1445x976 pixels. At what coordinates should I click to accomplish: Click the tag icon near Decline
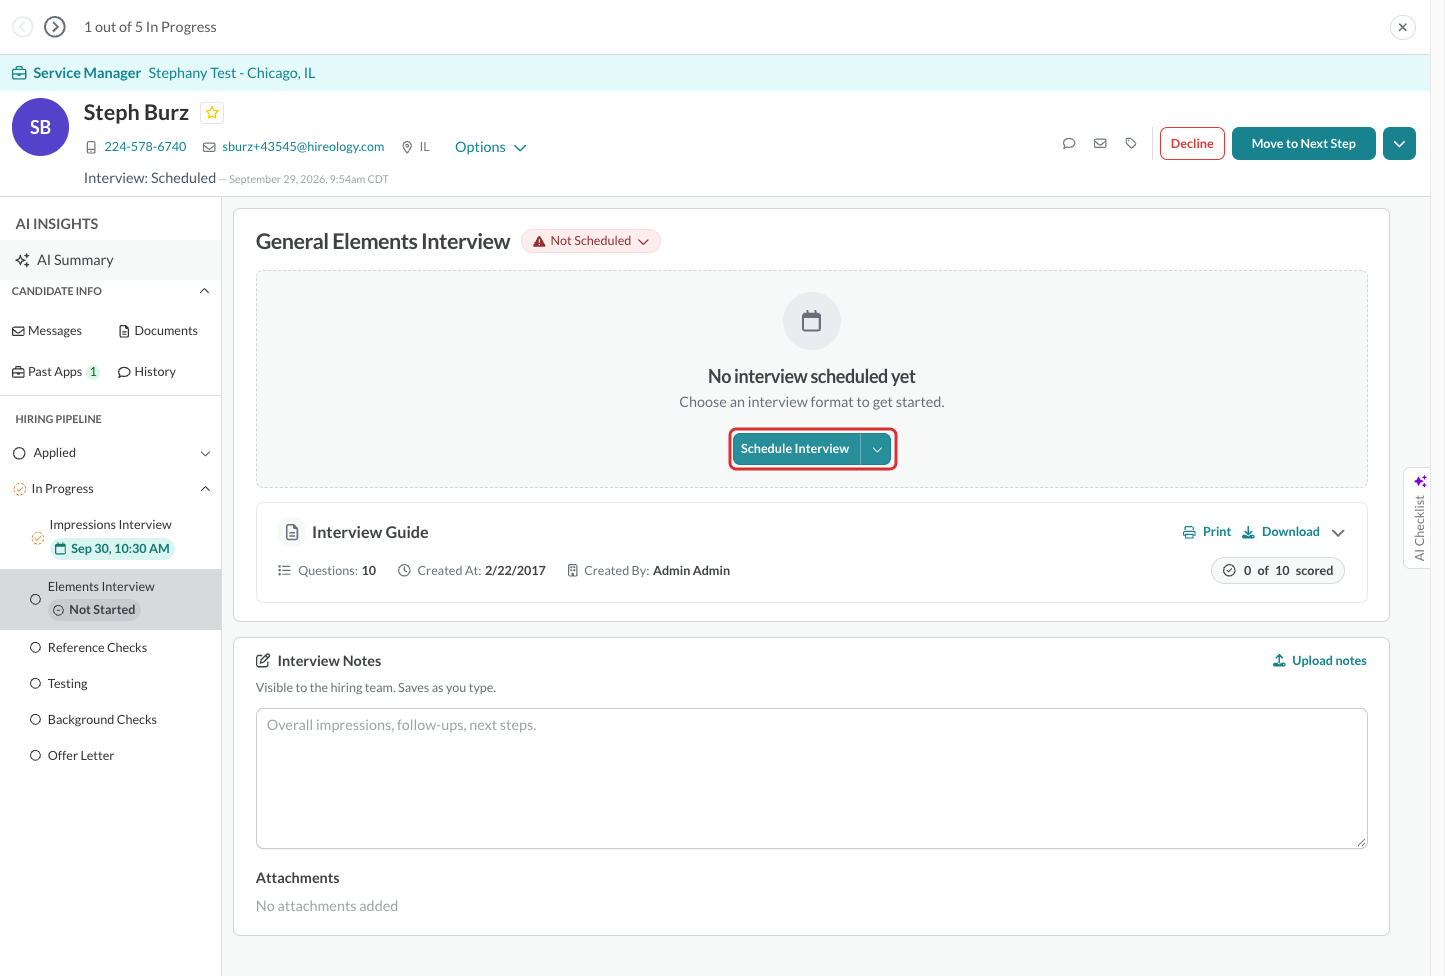pos(1131,144)
